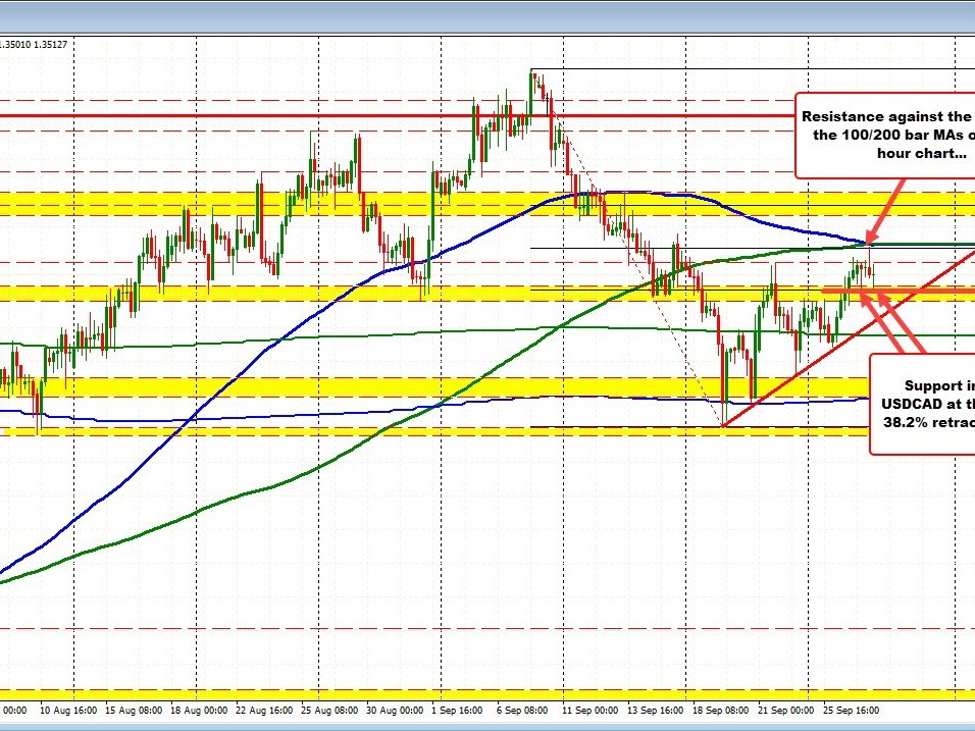Click the 11 Sep 00:00 axis label
This screenshot has height=731, width=975.
[x=590, y=710]
